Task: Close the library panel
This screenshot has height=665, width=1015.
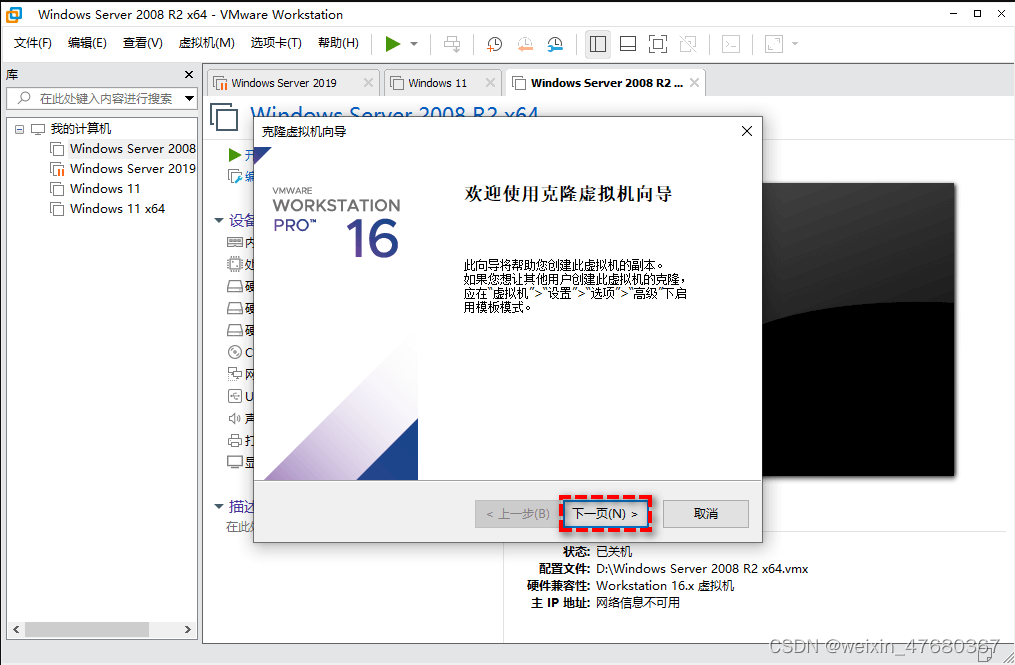Action: 189,74
